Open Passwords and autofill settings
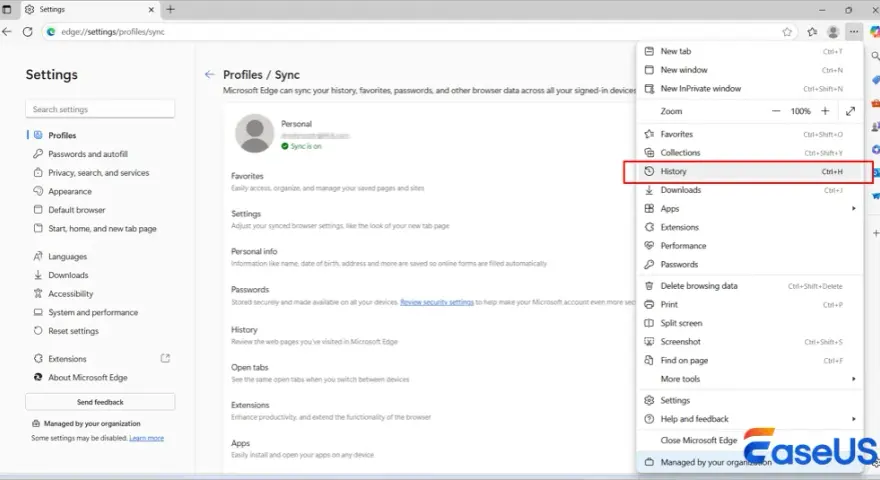 click(88, 154)
